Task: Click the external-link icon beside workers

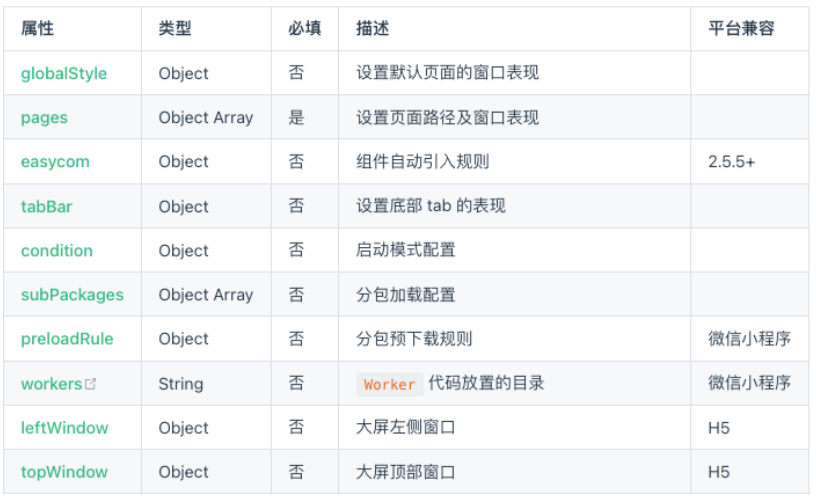Action: 91,384
